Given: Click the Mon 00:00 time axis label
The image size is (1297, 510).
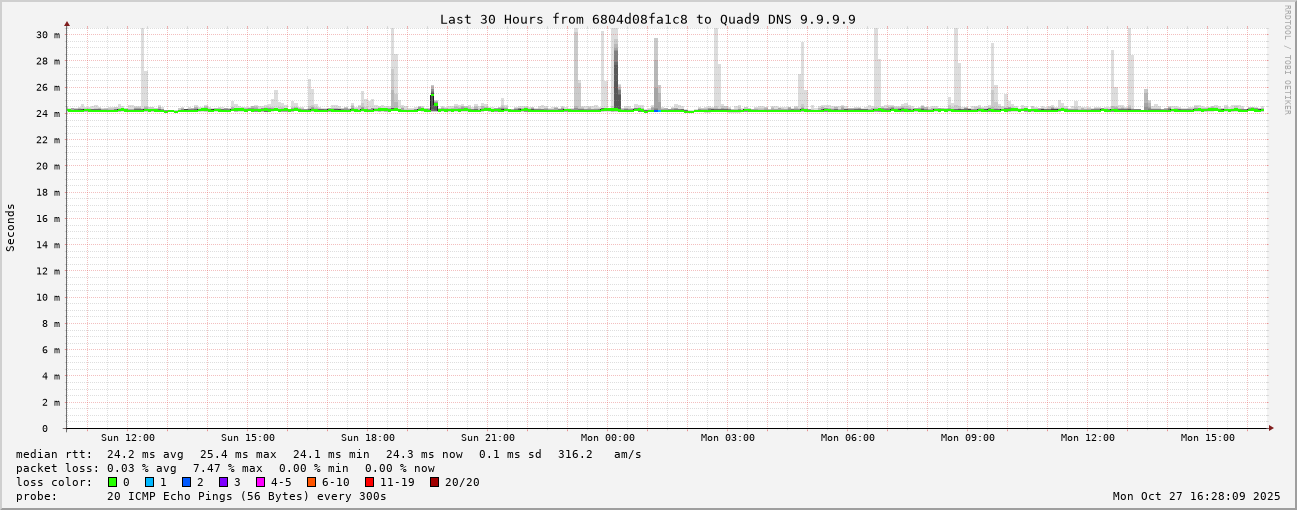Looking at the screenshot, I should click(607, 438).
